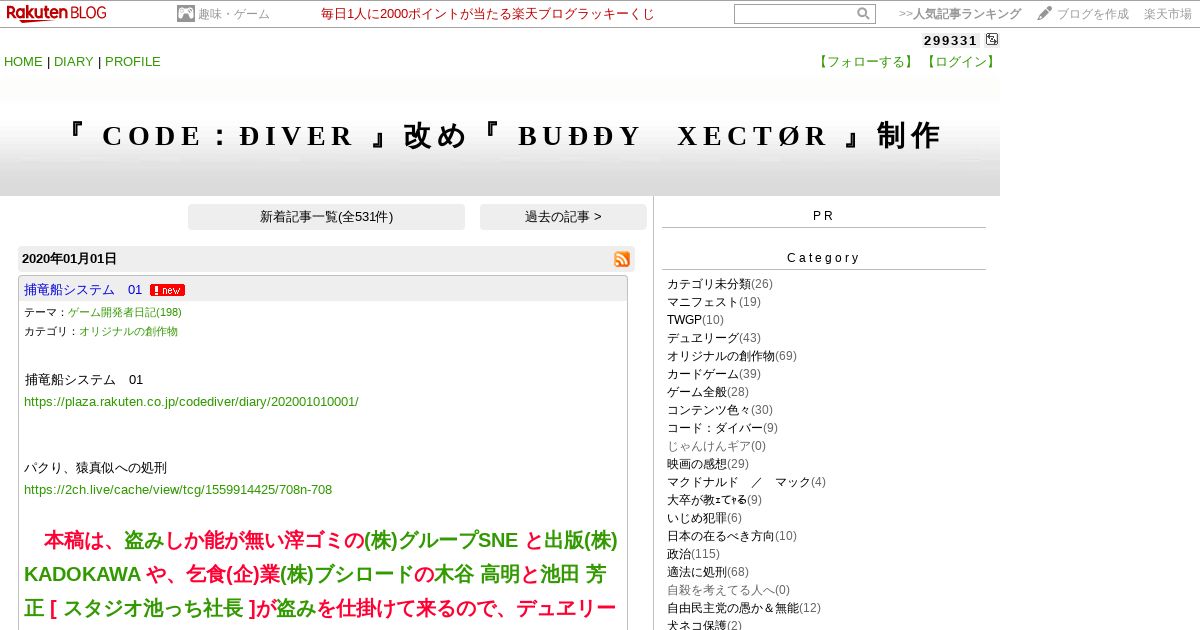Click the 299331 access counter number
Screen dimensions: 1200x630
click(x=950, y=40)
